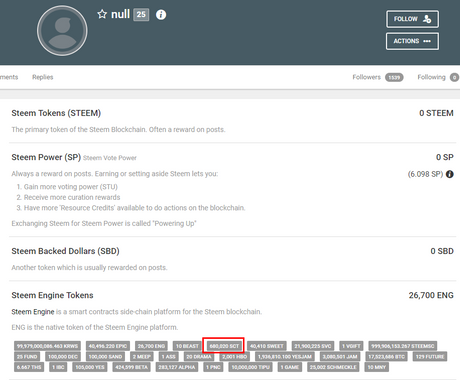Select the 6.667 THS token badge
The width and height of the screenshot is (460, 380).
pos(29,367)
